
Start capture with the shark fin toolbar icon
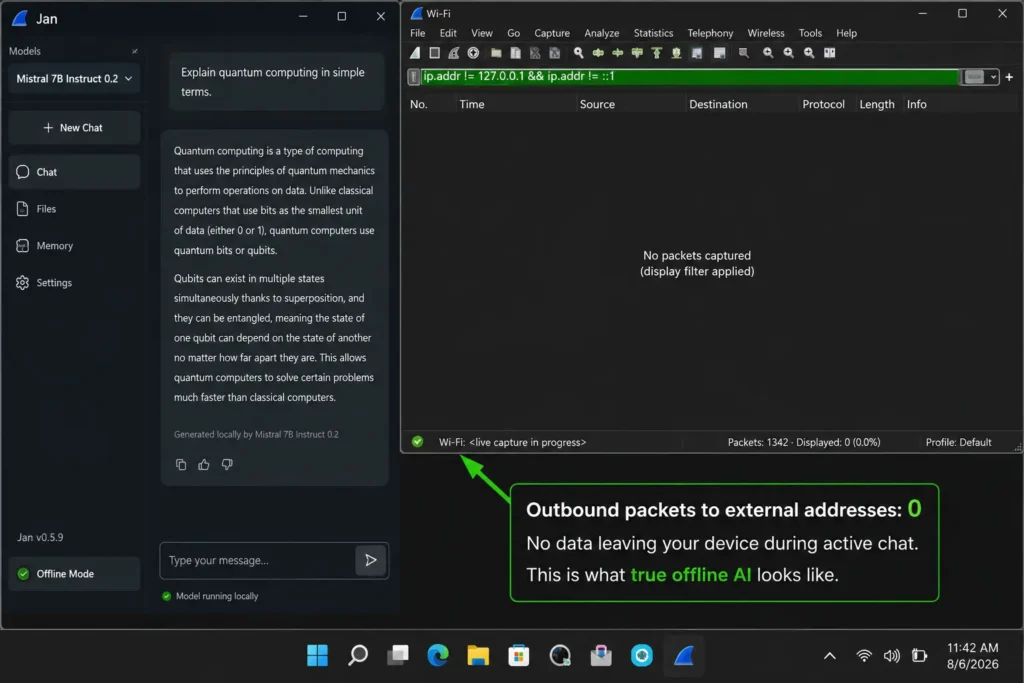[415, 53]
